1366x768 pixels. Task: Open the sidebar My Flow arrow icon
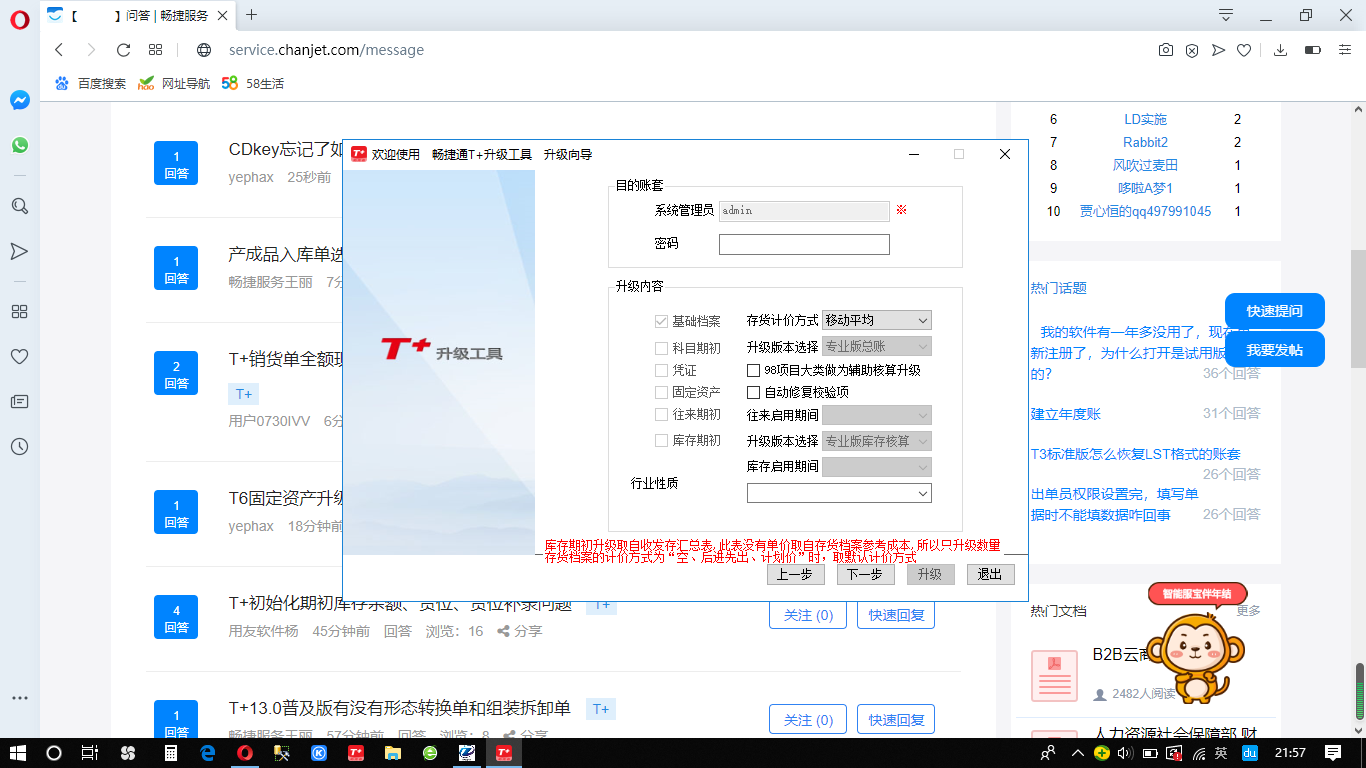19,250
